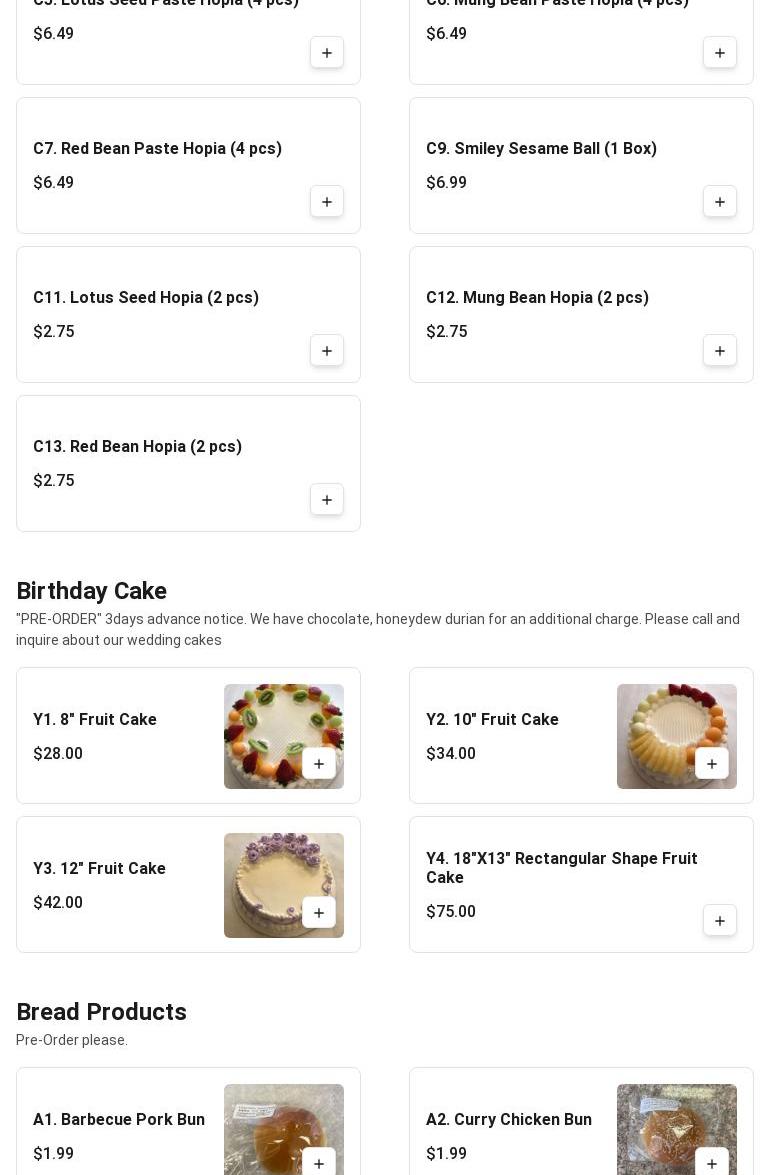Open the C9 Smiley Sesame Ball item title
The image size is (770, 1175).
click(541, 148)
